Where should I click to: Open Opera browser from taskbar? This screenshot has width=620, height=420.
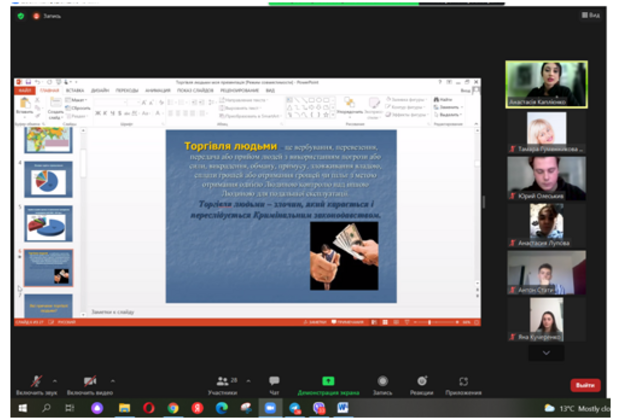coord(149,408)
